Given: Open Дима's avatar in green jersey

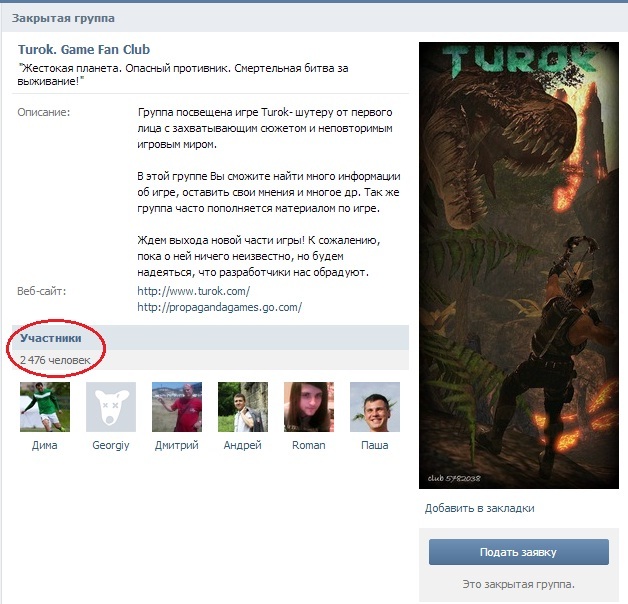Looking at the screenshot, I should tap(45, 407).
